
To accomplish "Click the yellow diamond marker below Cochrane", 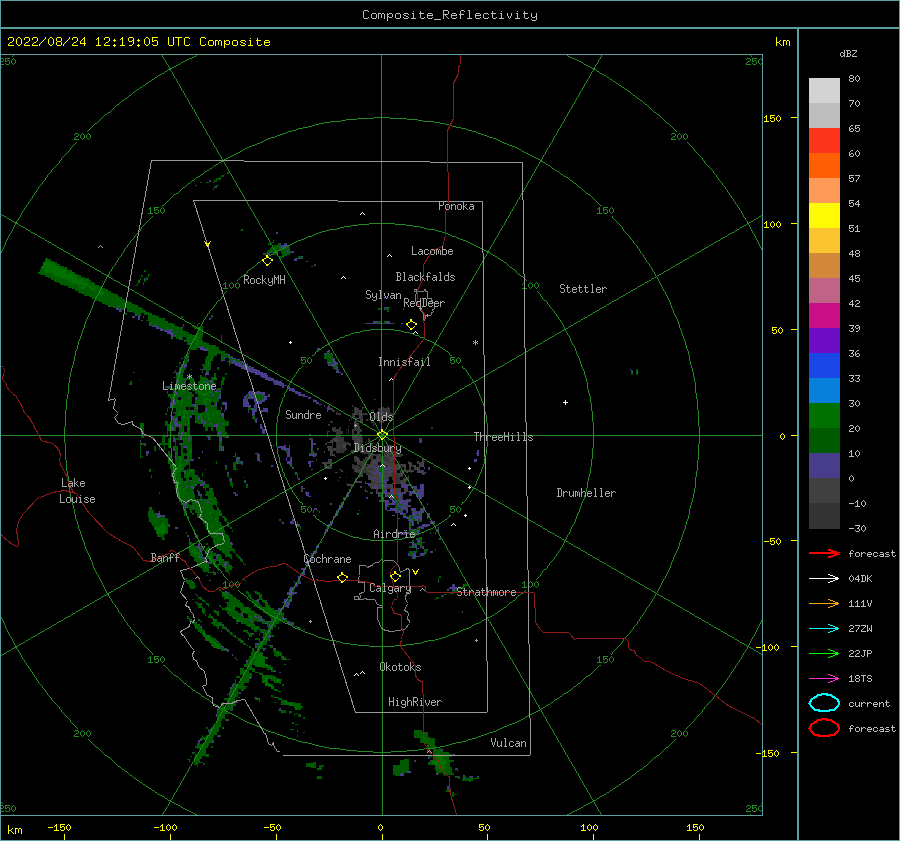I will [x=342, y=577].
